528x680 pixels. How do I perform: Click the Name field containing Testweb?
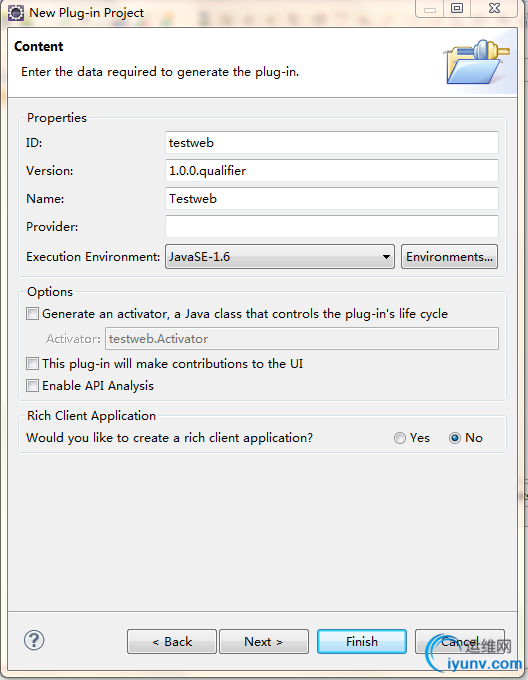pos(332,199)
